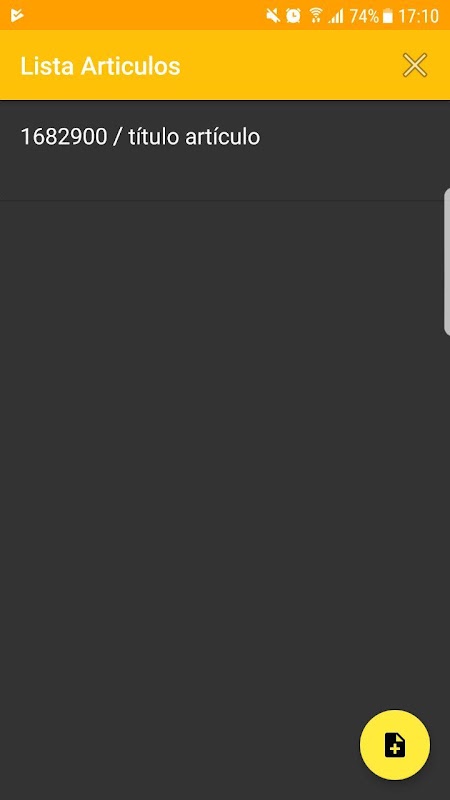450x800 pixels.
Task: Close the Lista Articulos screen with X
Action: (x=415, y=66)
